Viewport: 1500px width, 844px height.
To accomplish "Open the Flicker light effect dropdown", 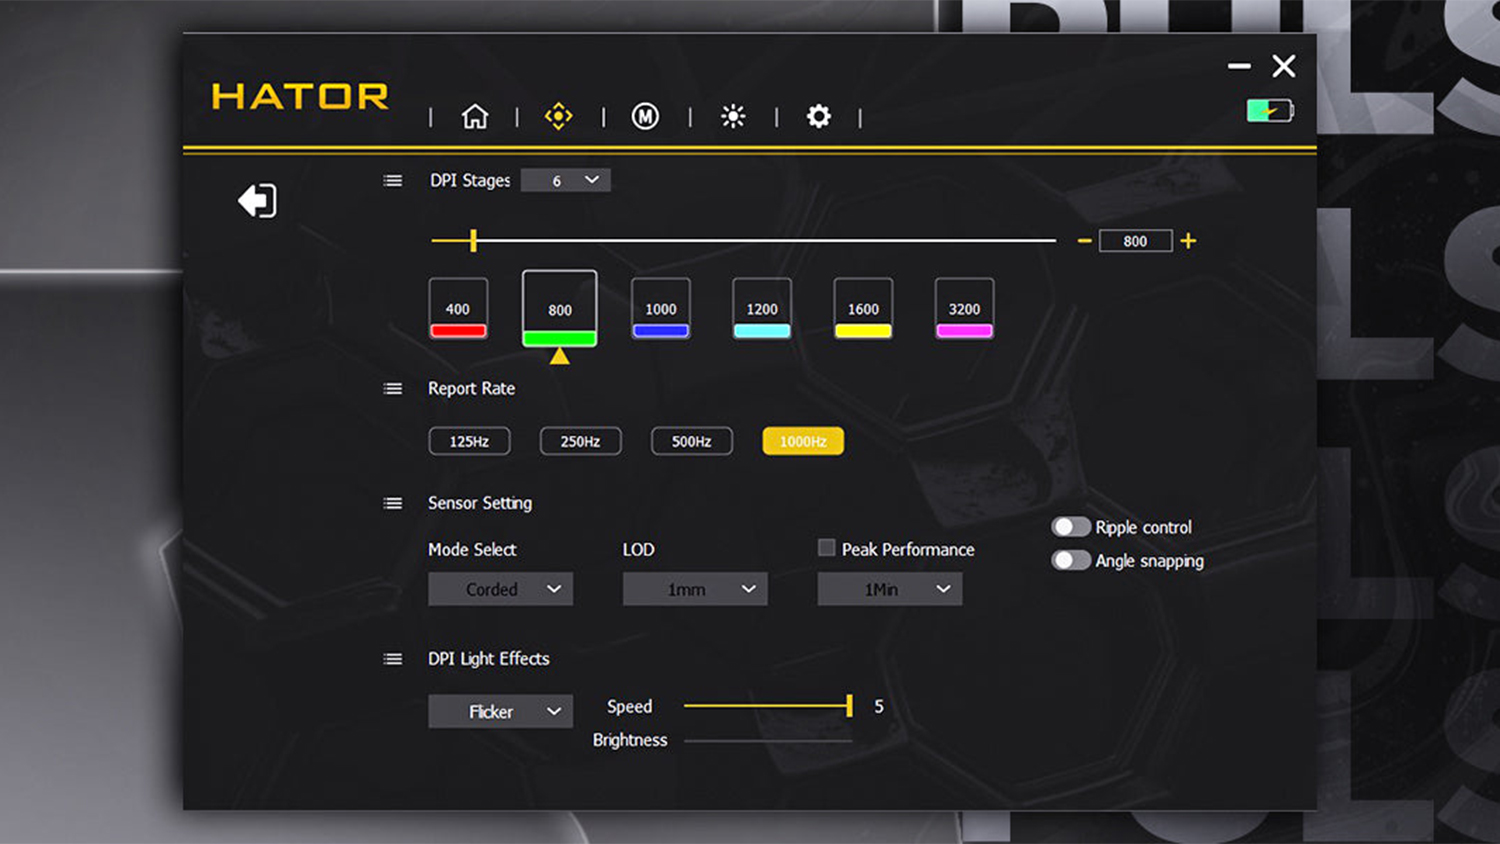I will point(501,711).
